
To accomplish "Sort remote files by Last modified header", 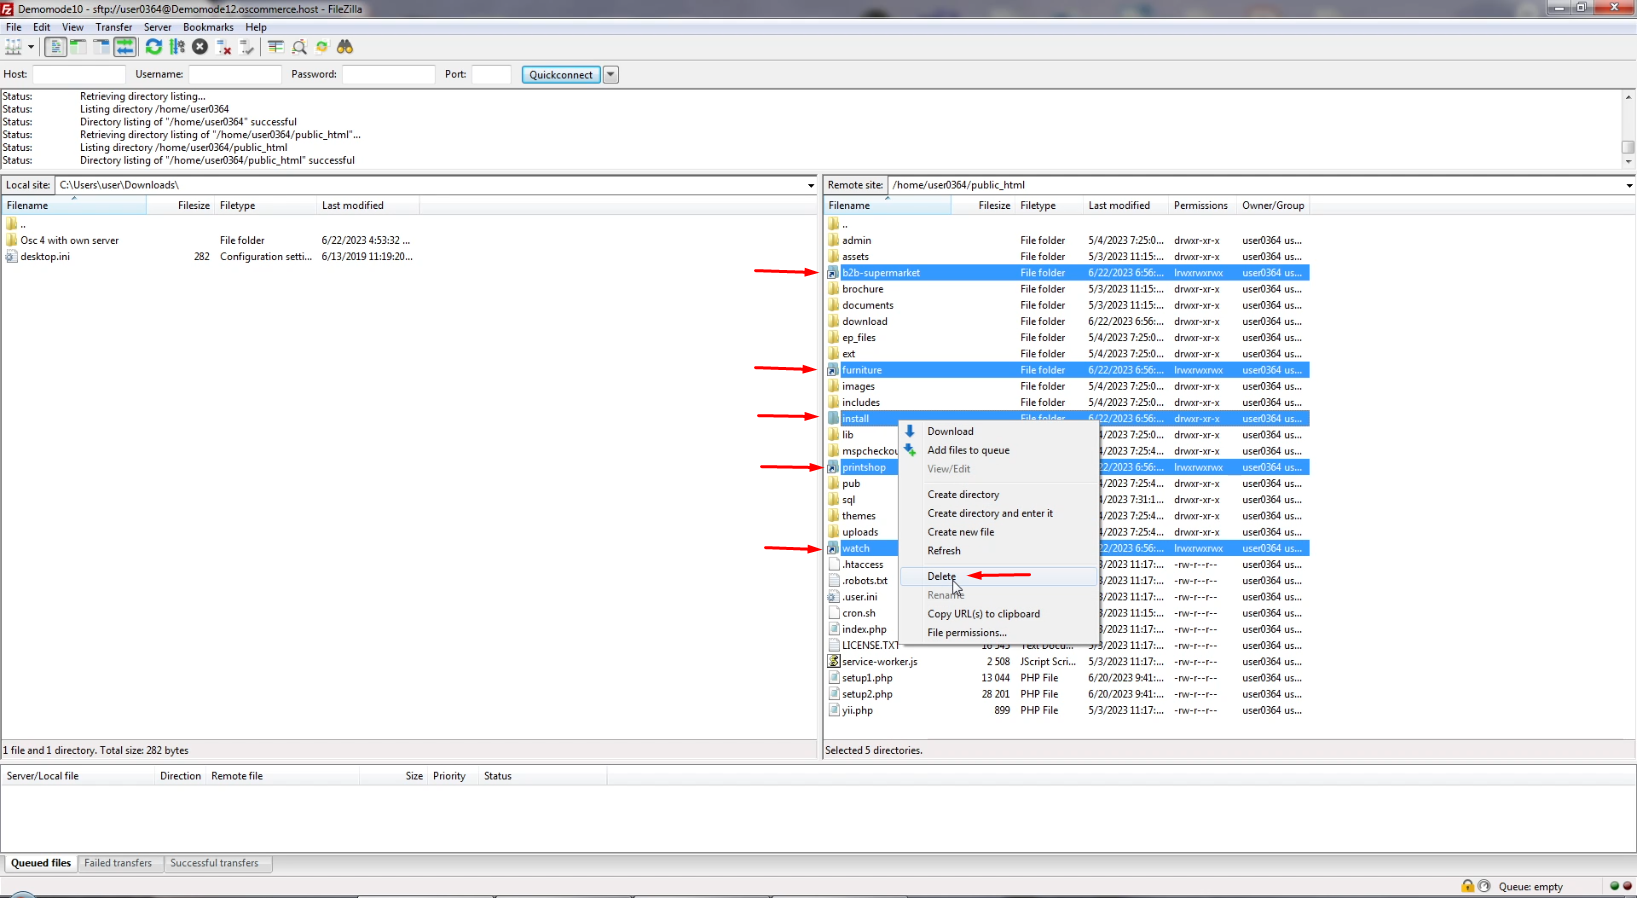I will click(1119, 205).
